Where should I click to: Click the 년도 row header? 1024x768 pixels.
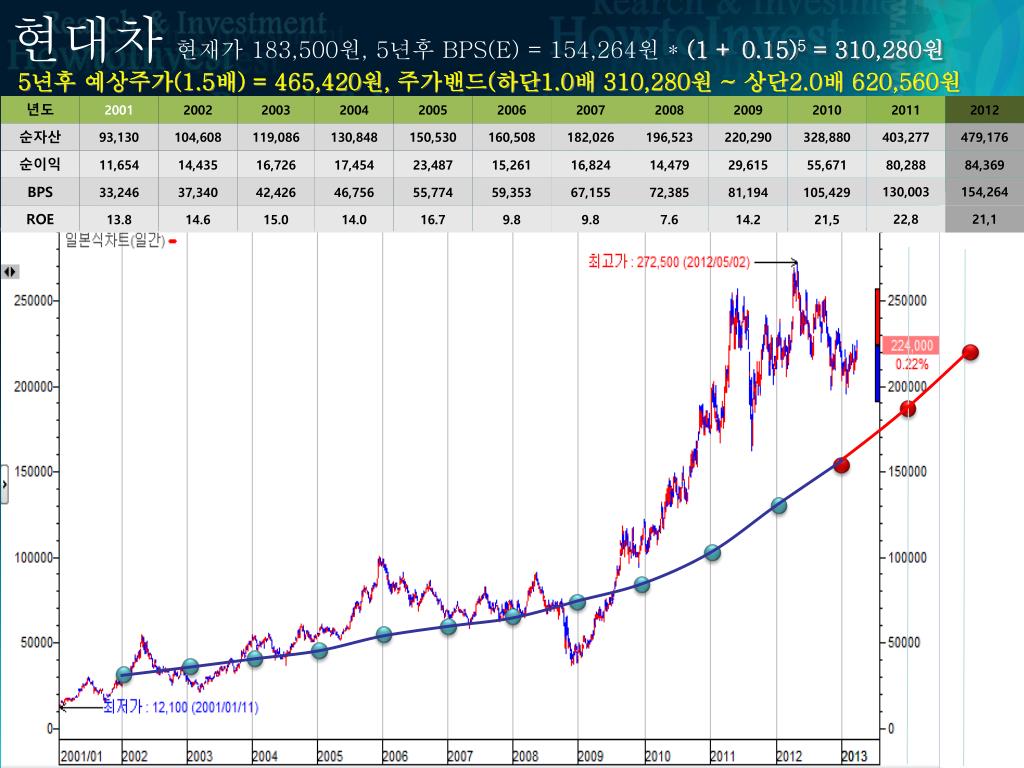[40, 110]
